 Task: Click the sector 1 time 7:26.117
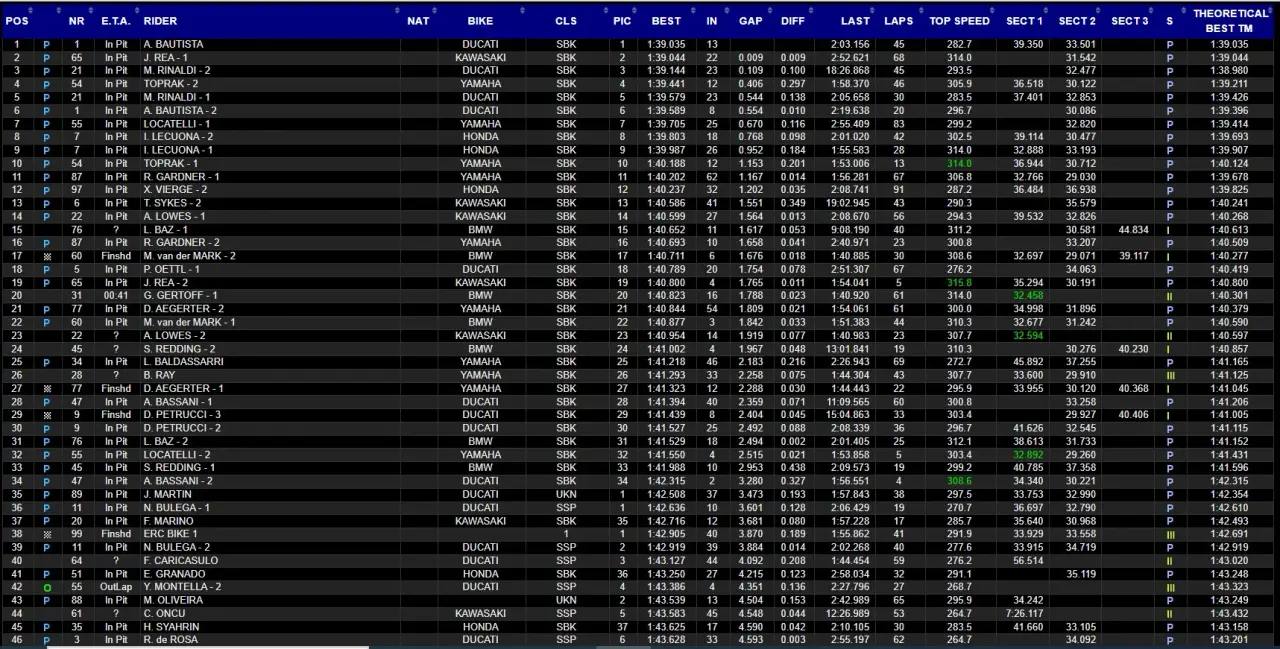coord(1024,613)
